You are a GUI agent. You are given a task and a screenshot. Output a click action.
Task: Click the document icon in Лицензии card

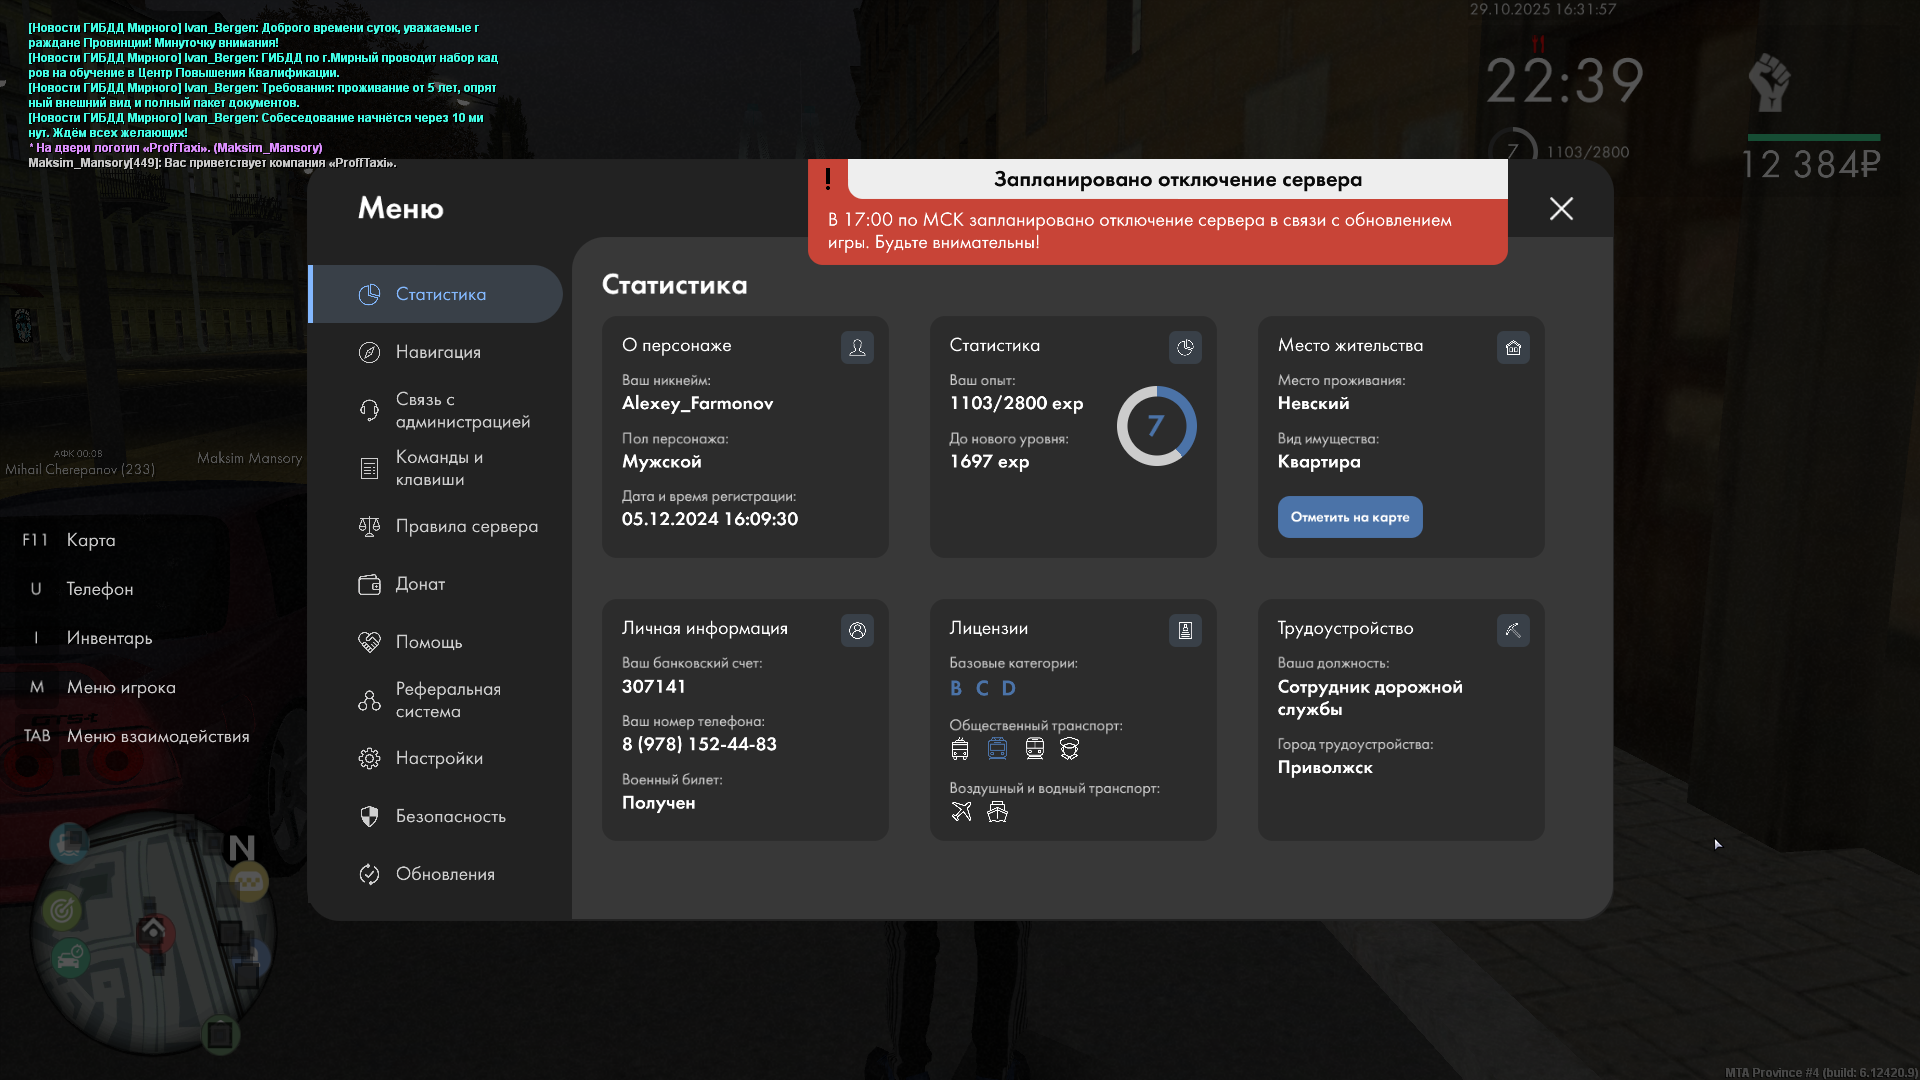coord(1185,630)
